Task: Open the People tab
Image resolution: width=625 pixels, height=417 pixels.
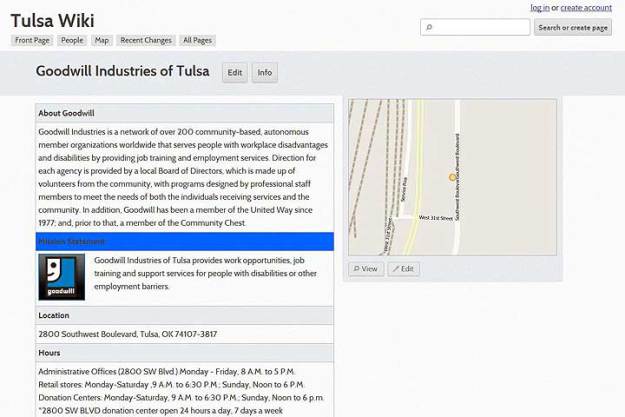Action: click(x=72, y=40)
